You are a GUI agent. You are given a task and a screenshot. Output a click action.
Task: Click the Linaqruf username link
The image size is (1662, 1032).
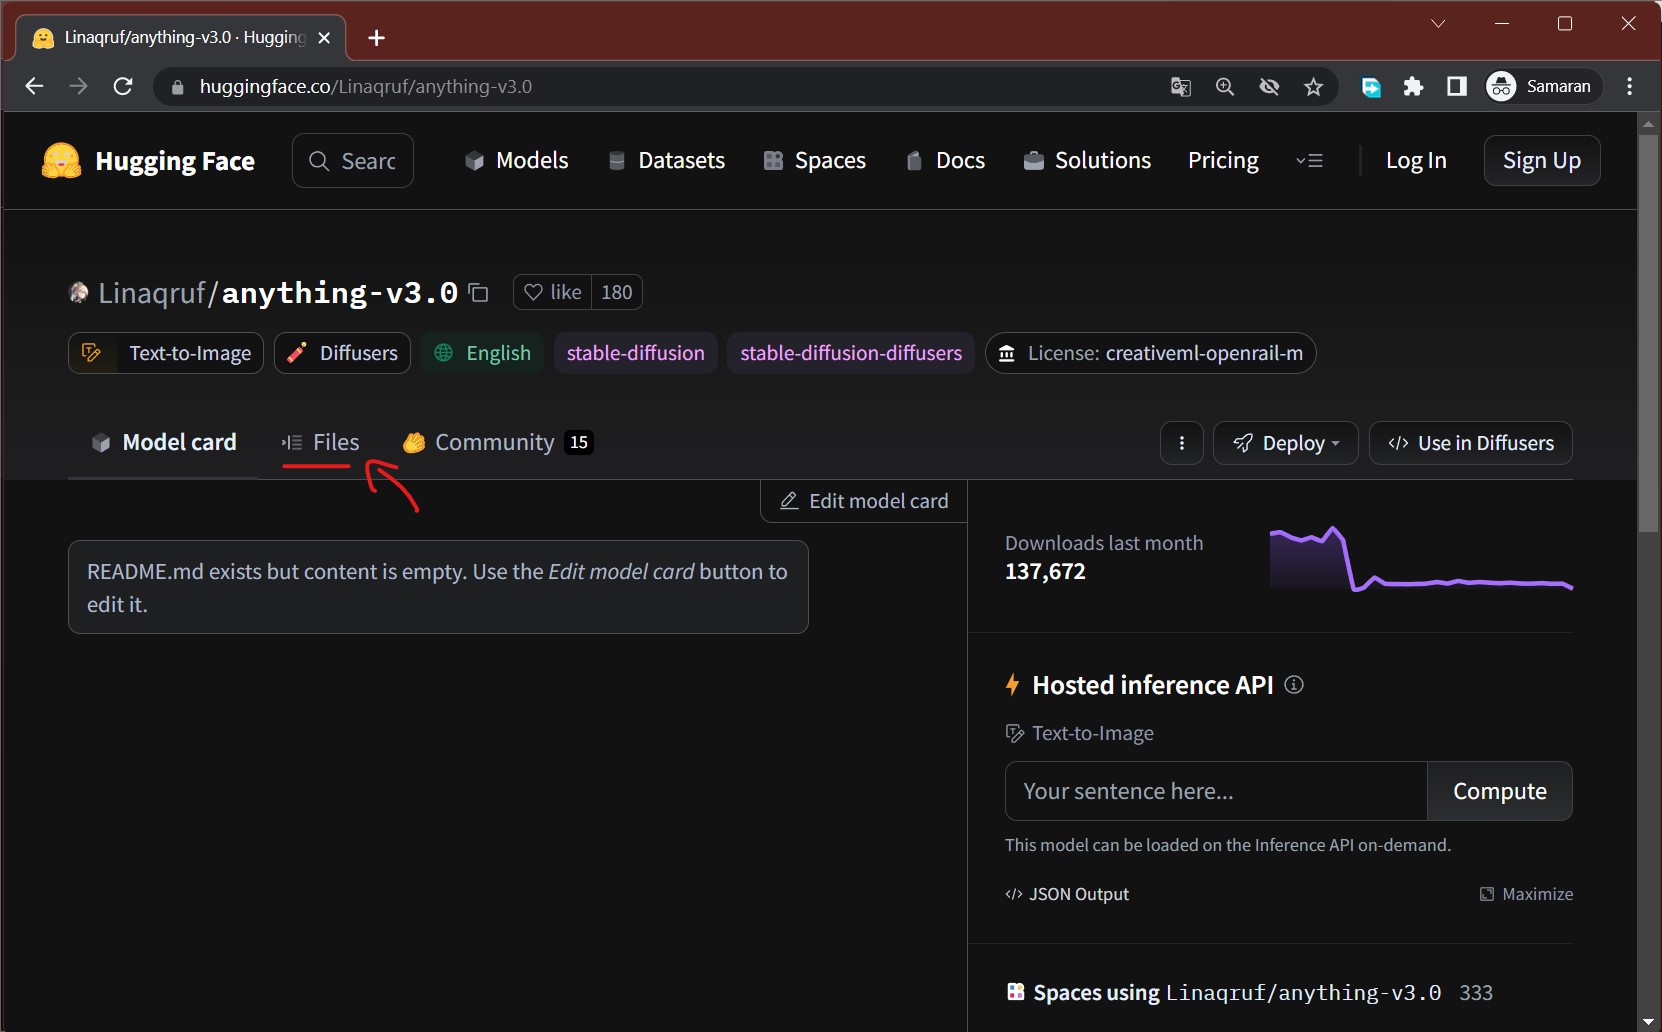pos(152,292)
